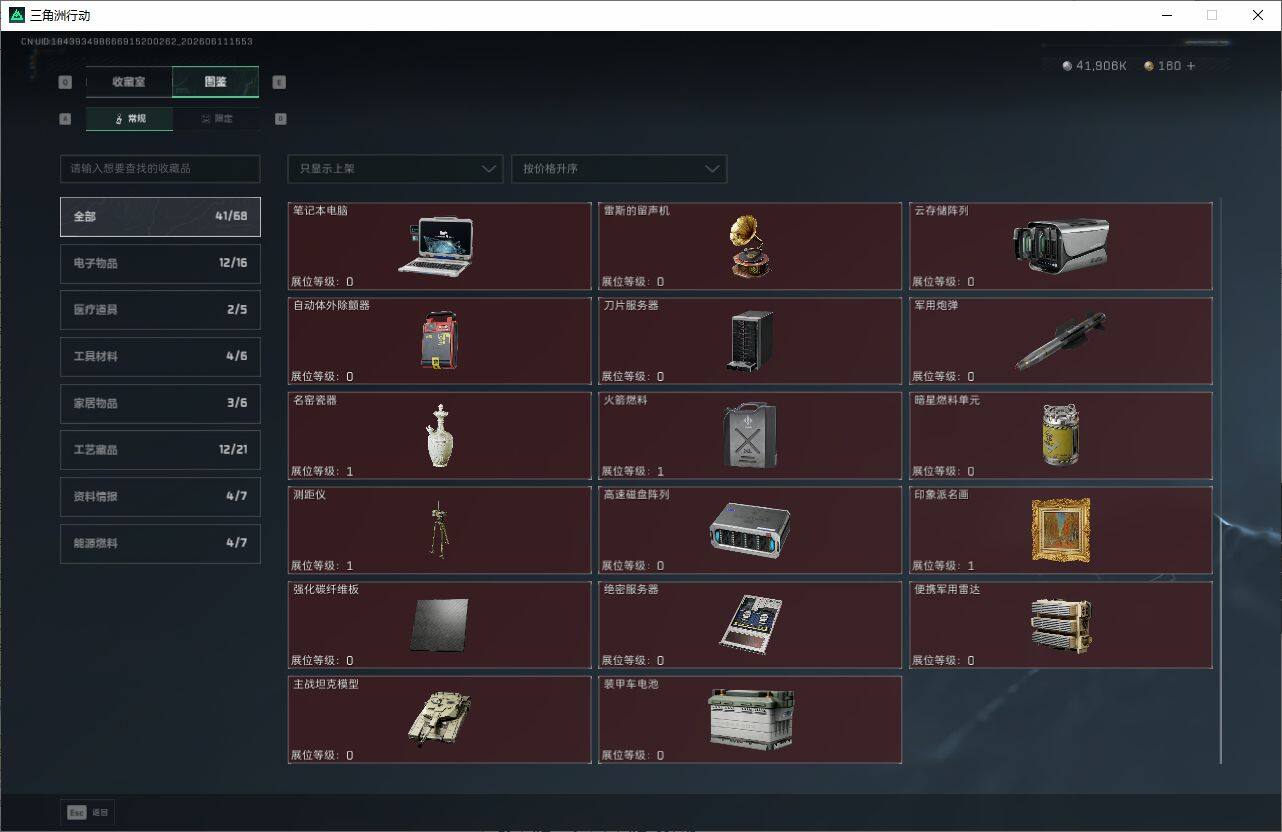Select the 工具材料 category
The height and width of the screenshot is (832, 1282).
coord(160,356)
